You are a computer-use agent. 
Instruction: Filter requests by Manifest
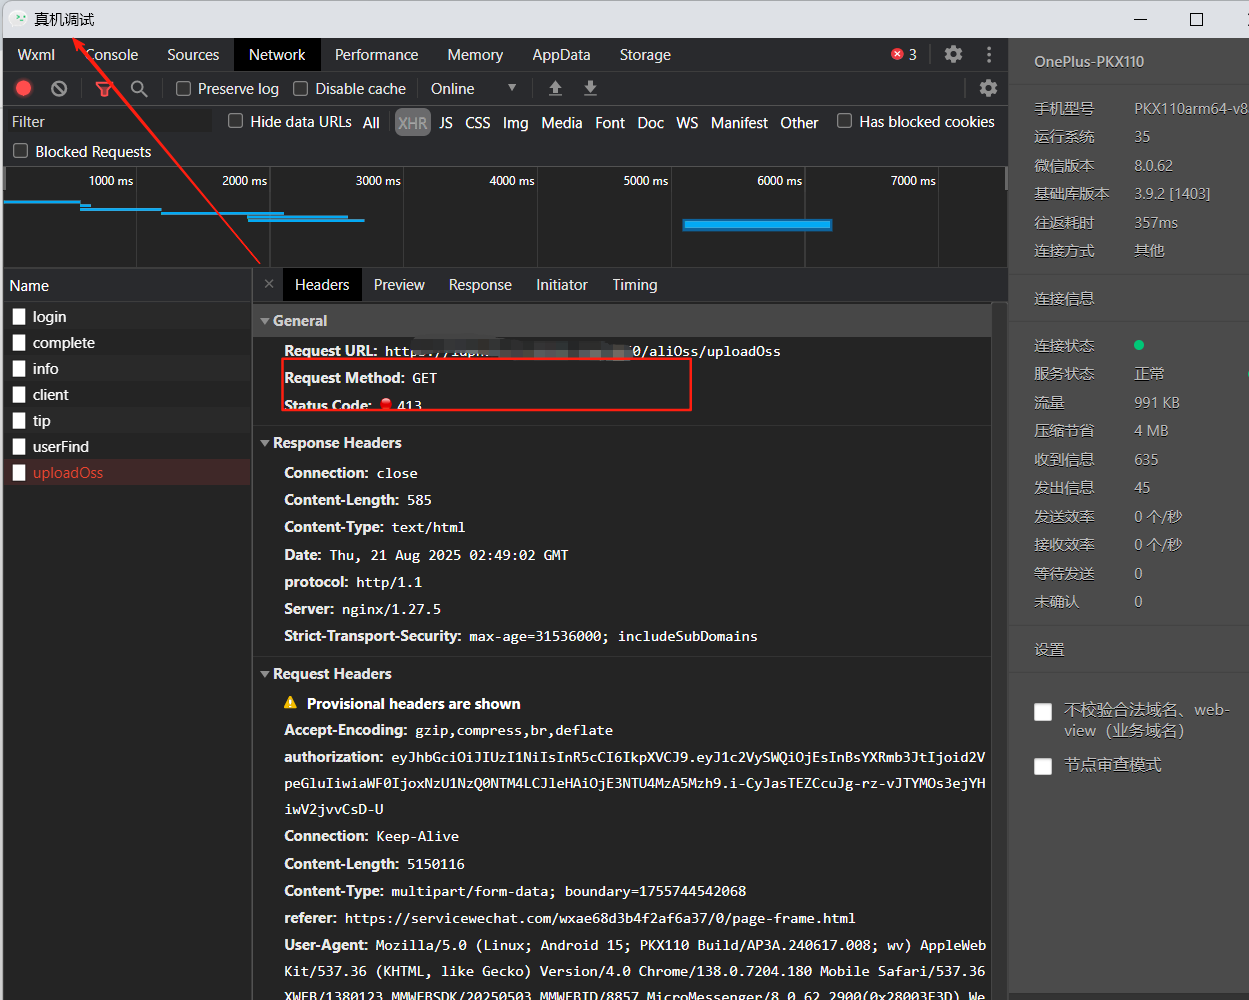click(x=739, y=123)
